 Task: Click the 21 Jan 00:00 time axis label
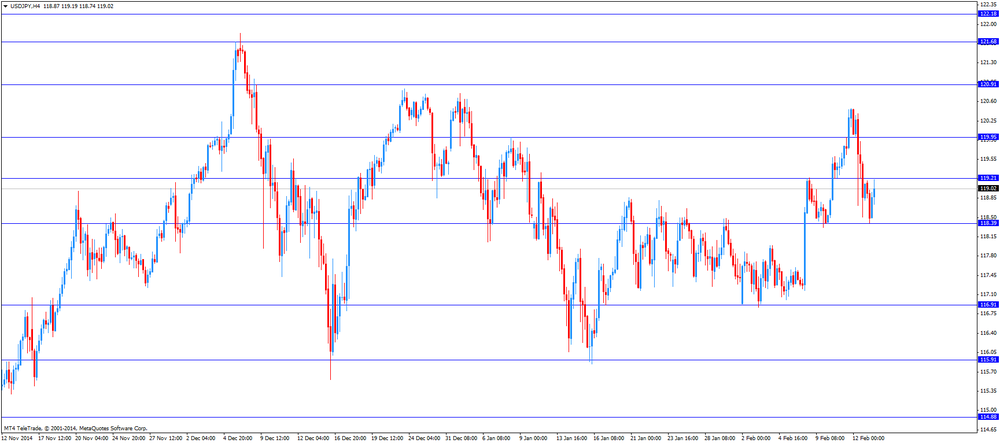point(645,439)
